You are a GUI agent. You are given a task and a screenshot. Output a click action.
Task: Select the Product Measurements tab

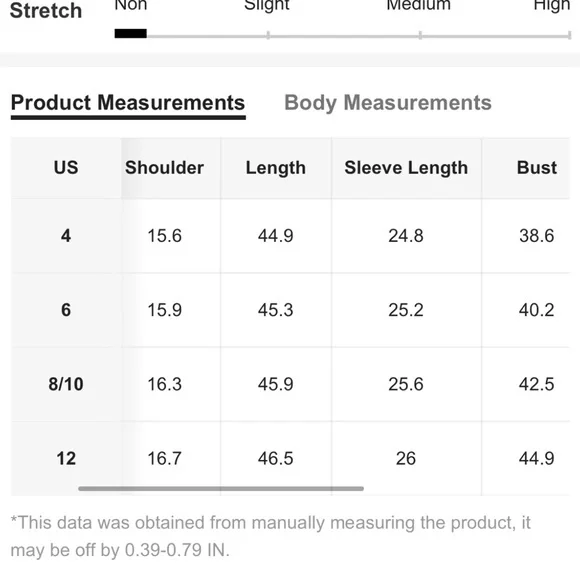pos(128,103)
